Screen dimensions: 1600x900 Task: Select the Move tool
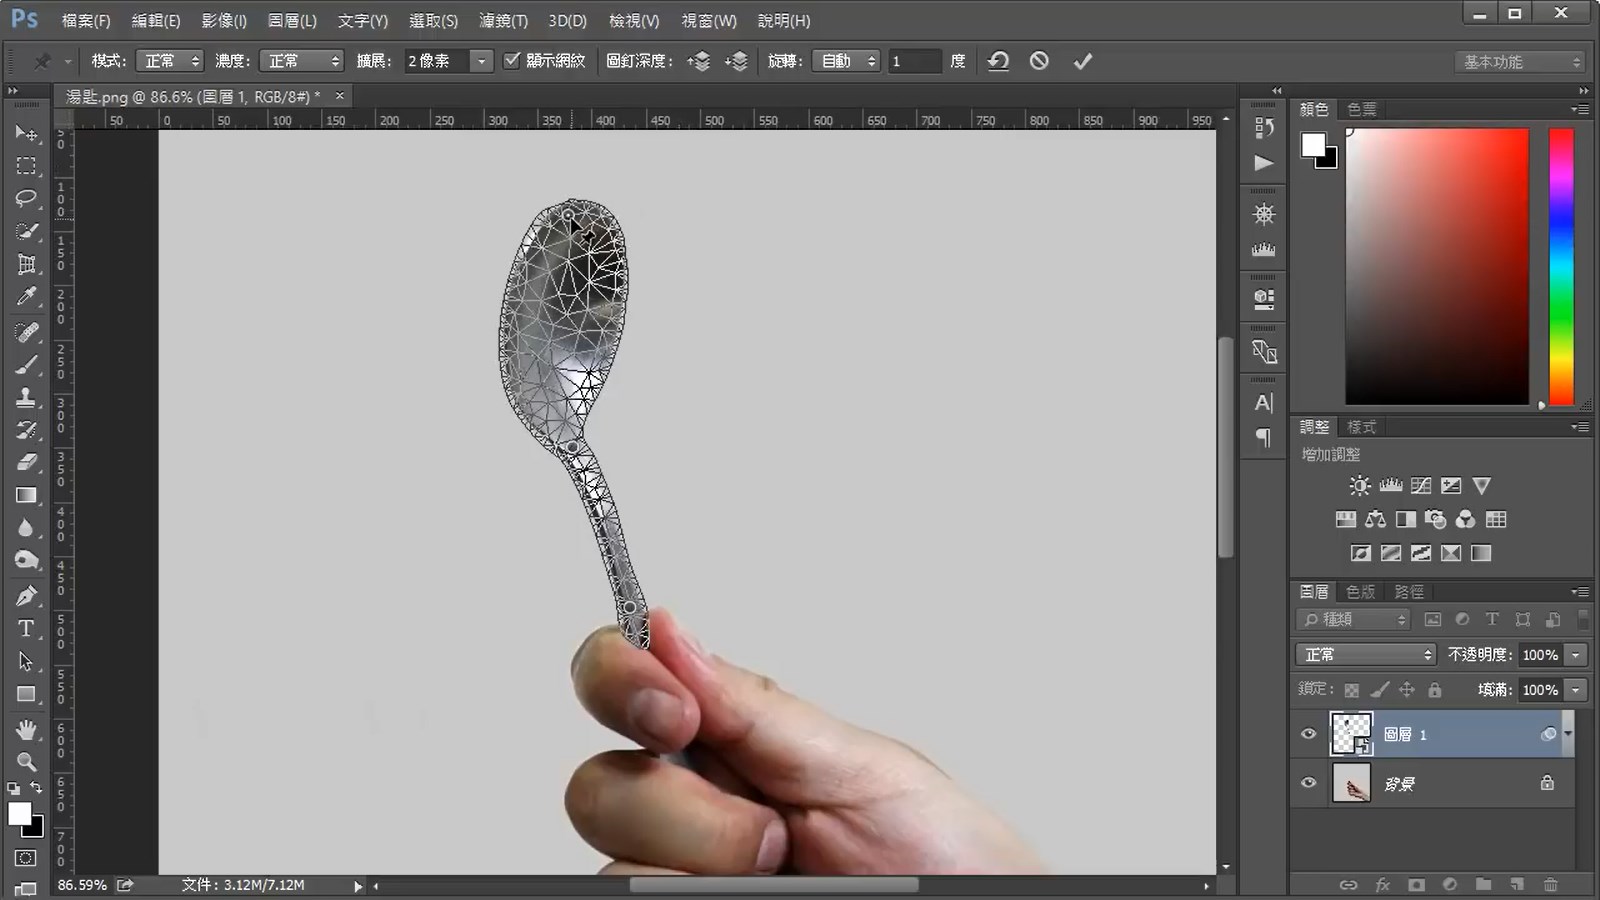(x=26, y=133)
